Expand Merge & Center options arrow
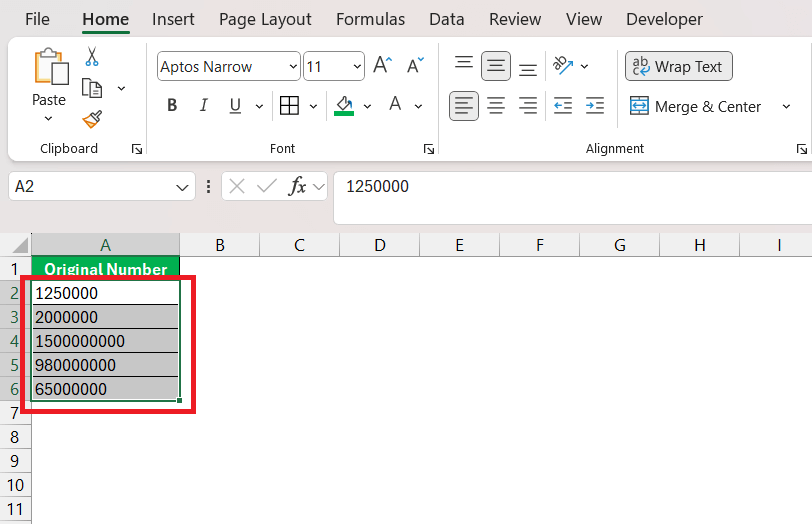Viewport: 812px width, 524px height. 786,107
